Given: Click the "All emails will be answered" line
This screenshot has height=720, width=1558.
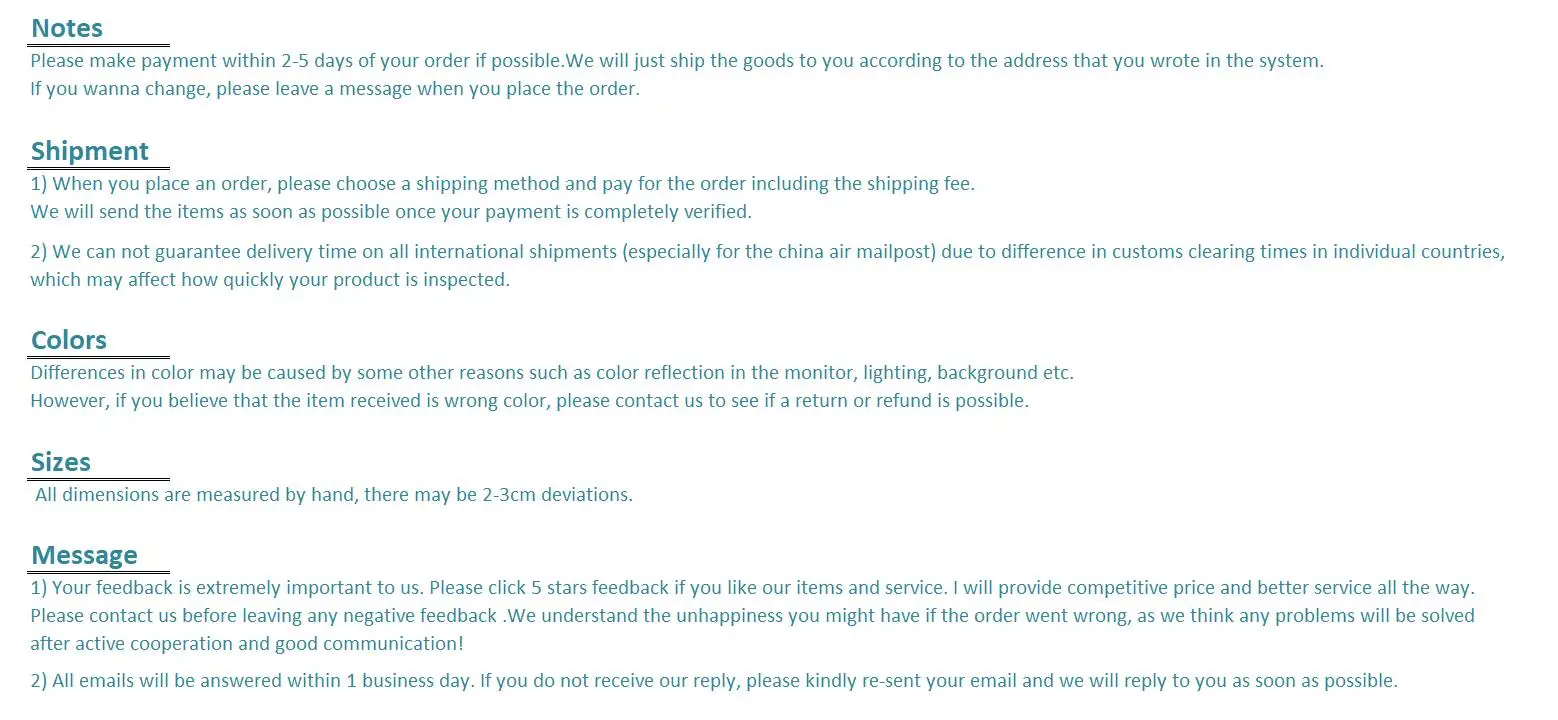Looking at the screenshot, I should pos(713,682).
